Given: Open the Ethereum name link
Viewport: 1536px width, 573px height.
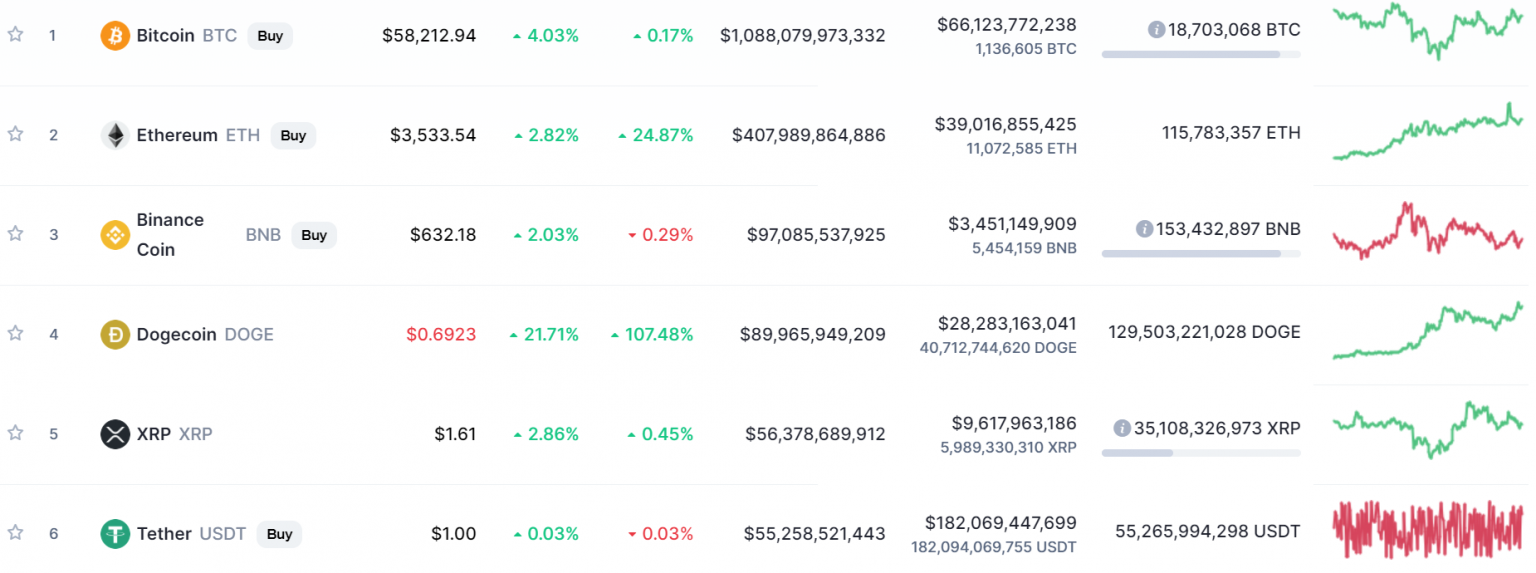Looking at the screenshot, I should [177, 135].
